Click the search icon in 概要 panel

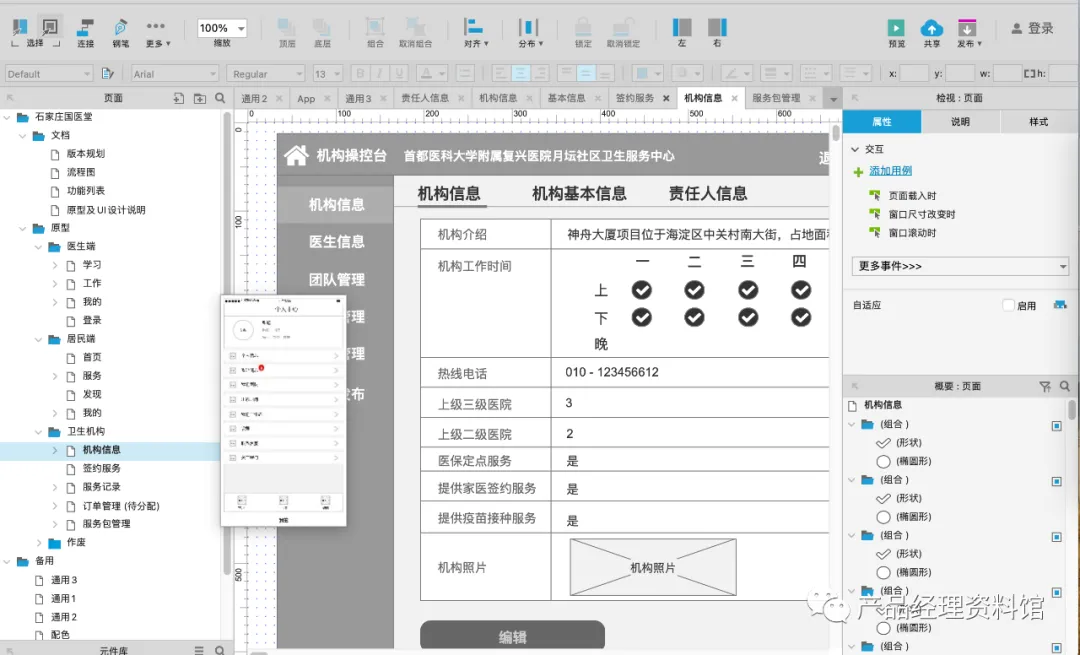click(1065, 386)
